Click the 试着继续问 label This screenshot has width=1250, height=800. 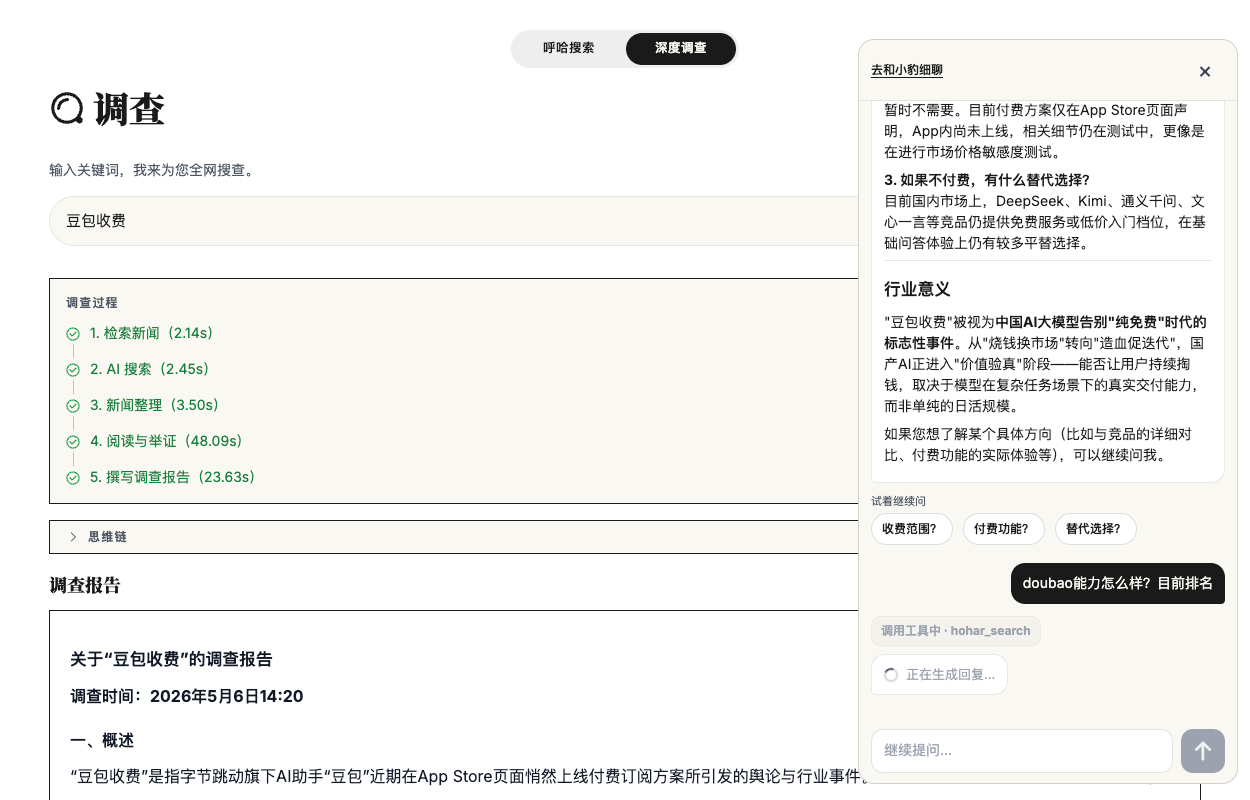pos(898,501)
